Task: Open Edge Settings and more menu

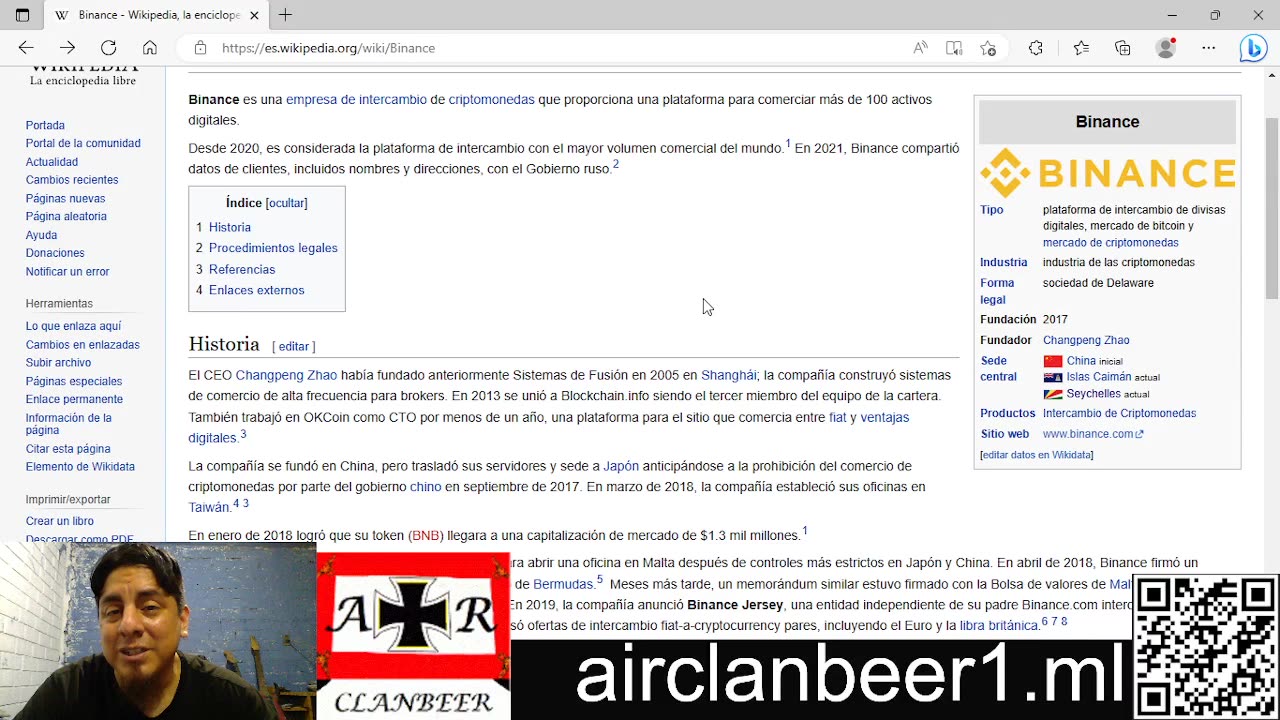Action: (1209, 48)
